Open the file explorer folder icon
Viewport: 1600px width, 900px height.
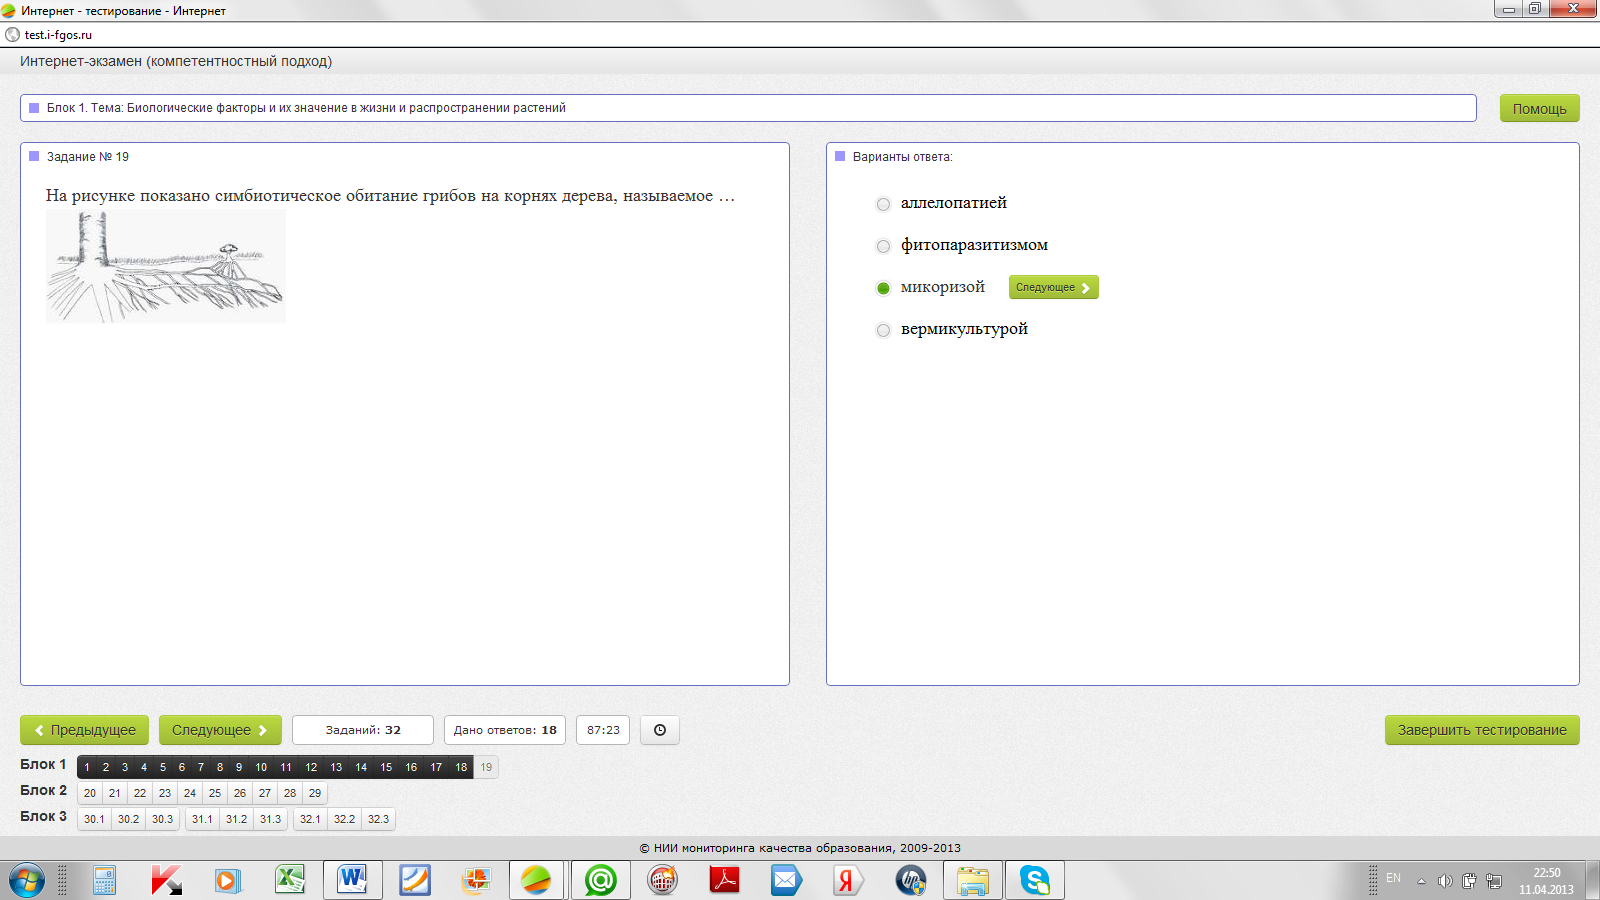[972, 880]
